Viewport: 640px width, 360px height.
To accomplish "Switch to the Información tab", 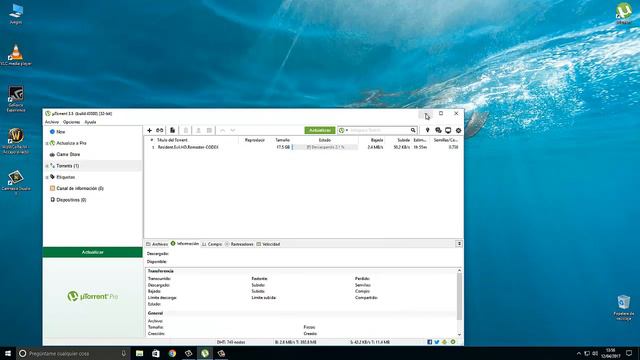I will tap(185, 244).
